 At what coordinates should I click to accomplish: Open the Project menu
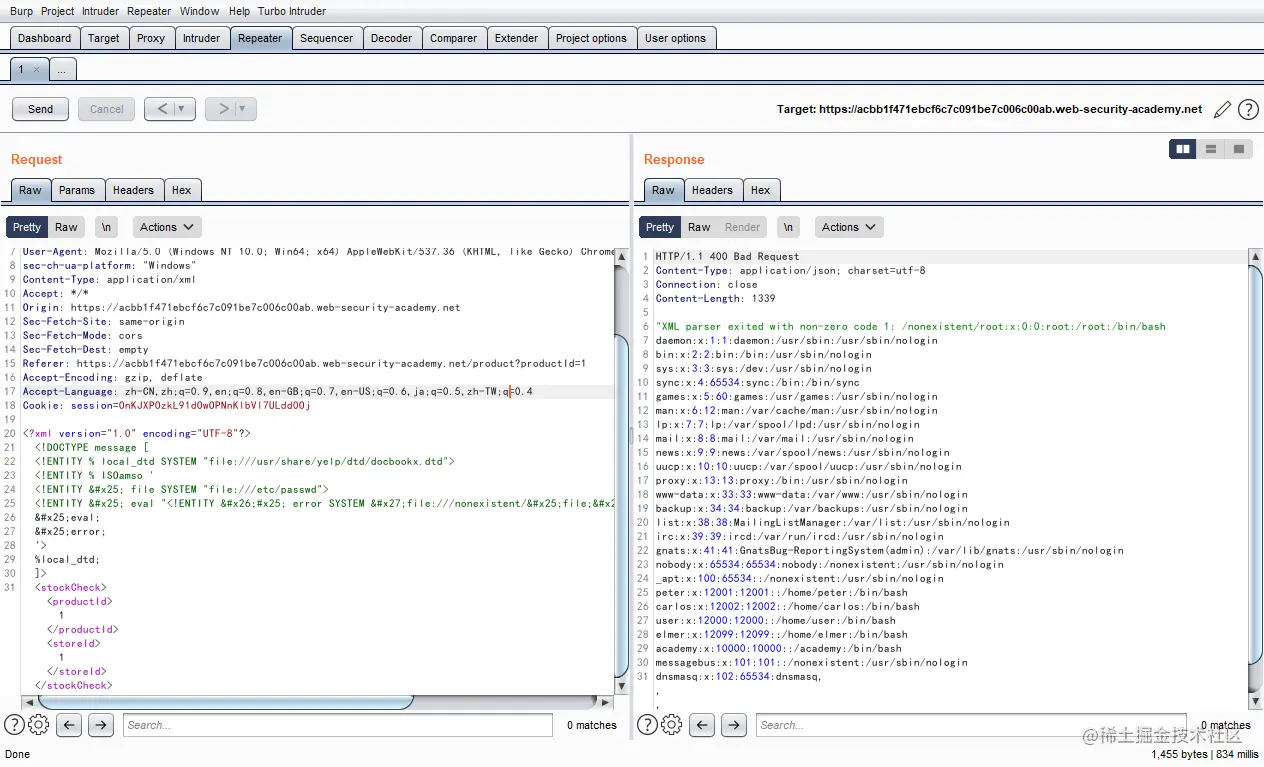tap(58, 11)
